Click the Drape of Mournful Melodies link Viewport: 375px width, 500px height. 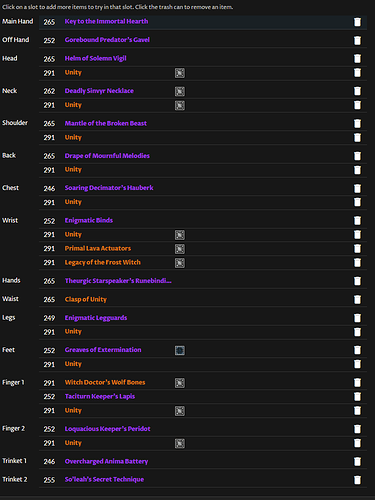pos(107,156)
